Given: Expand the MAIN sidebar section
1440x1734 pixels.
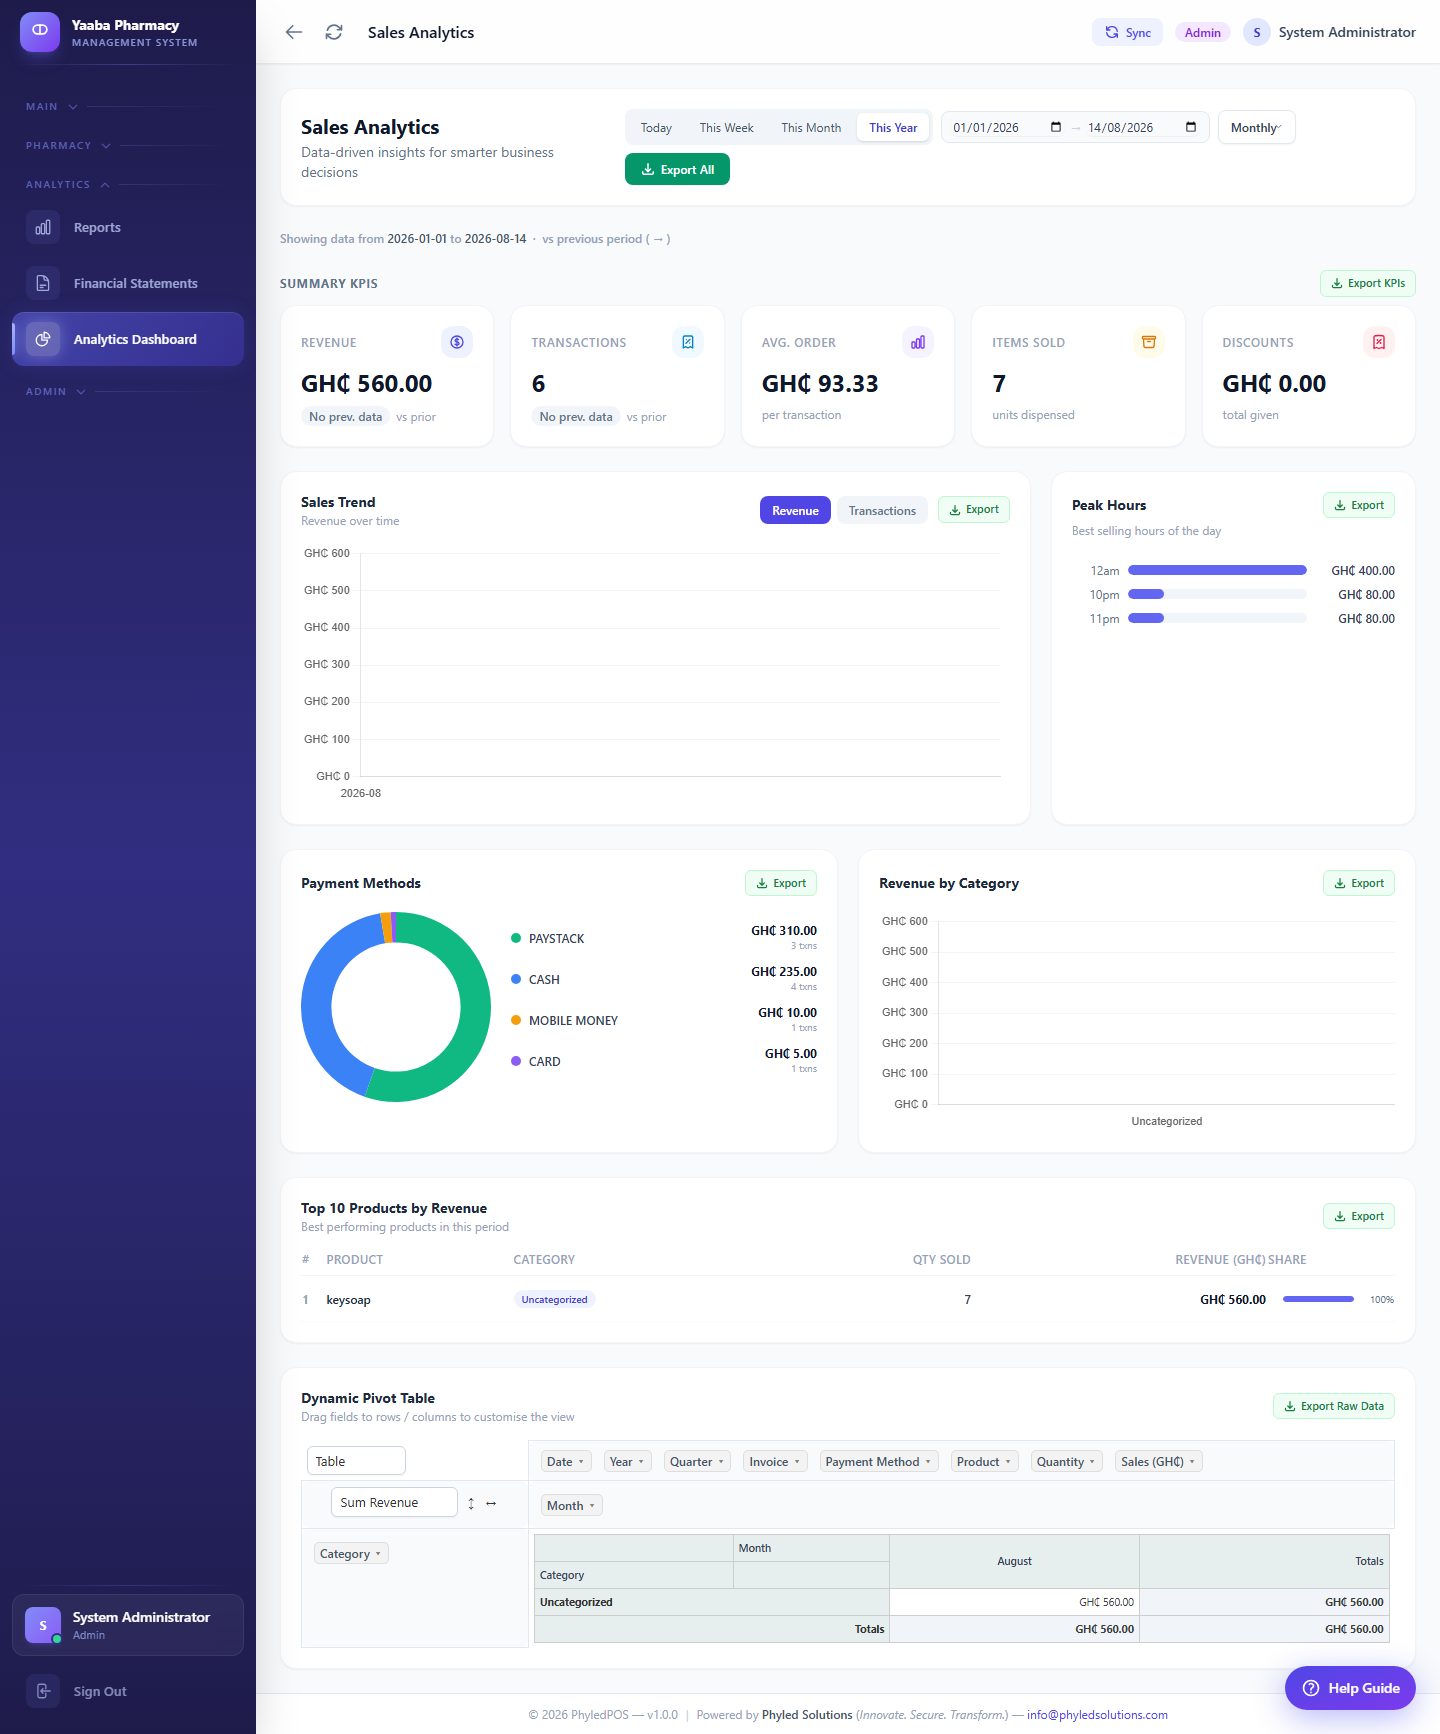Looking at the screenshot, I should [x=52, y=107].
